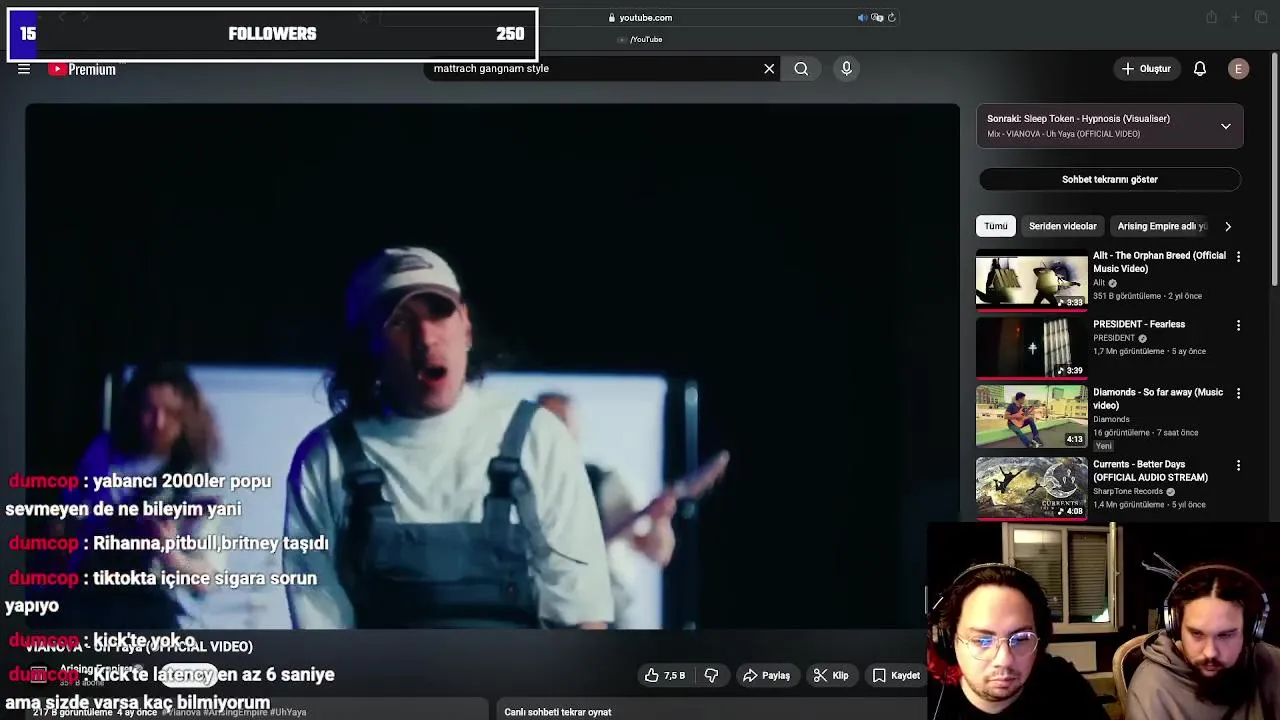
Task: Open a new Safari tab with plus icon
Action: pos(1236,17)
